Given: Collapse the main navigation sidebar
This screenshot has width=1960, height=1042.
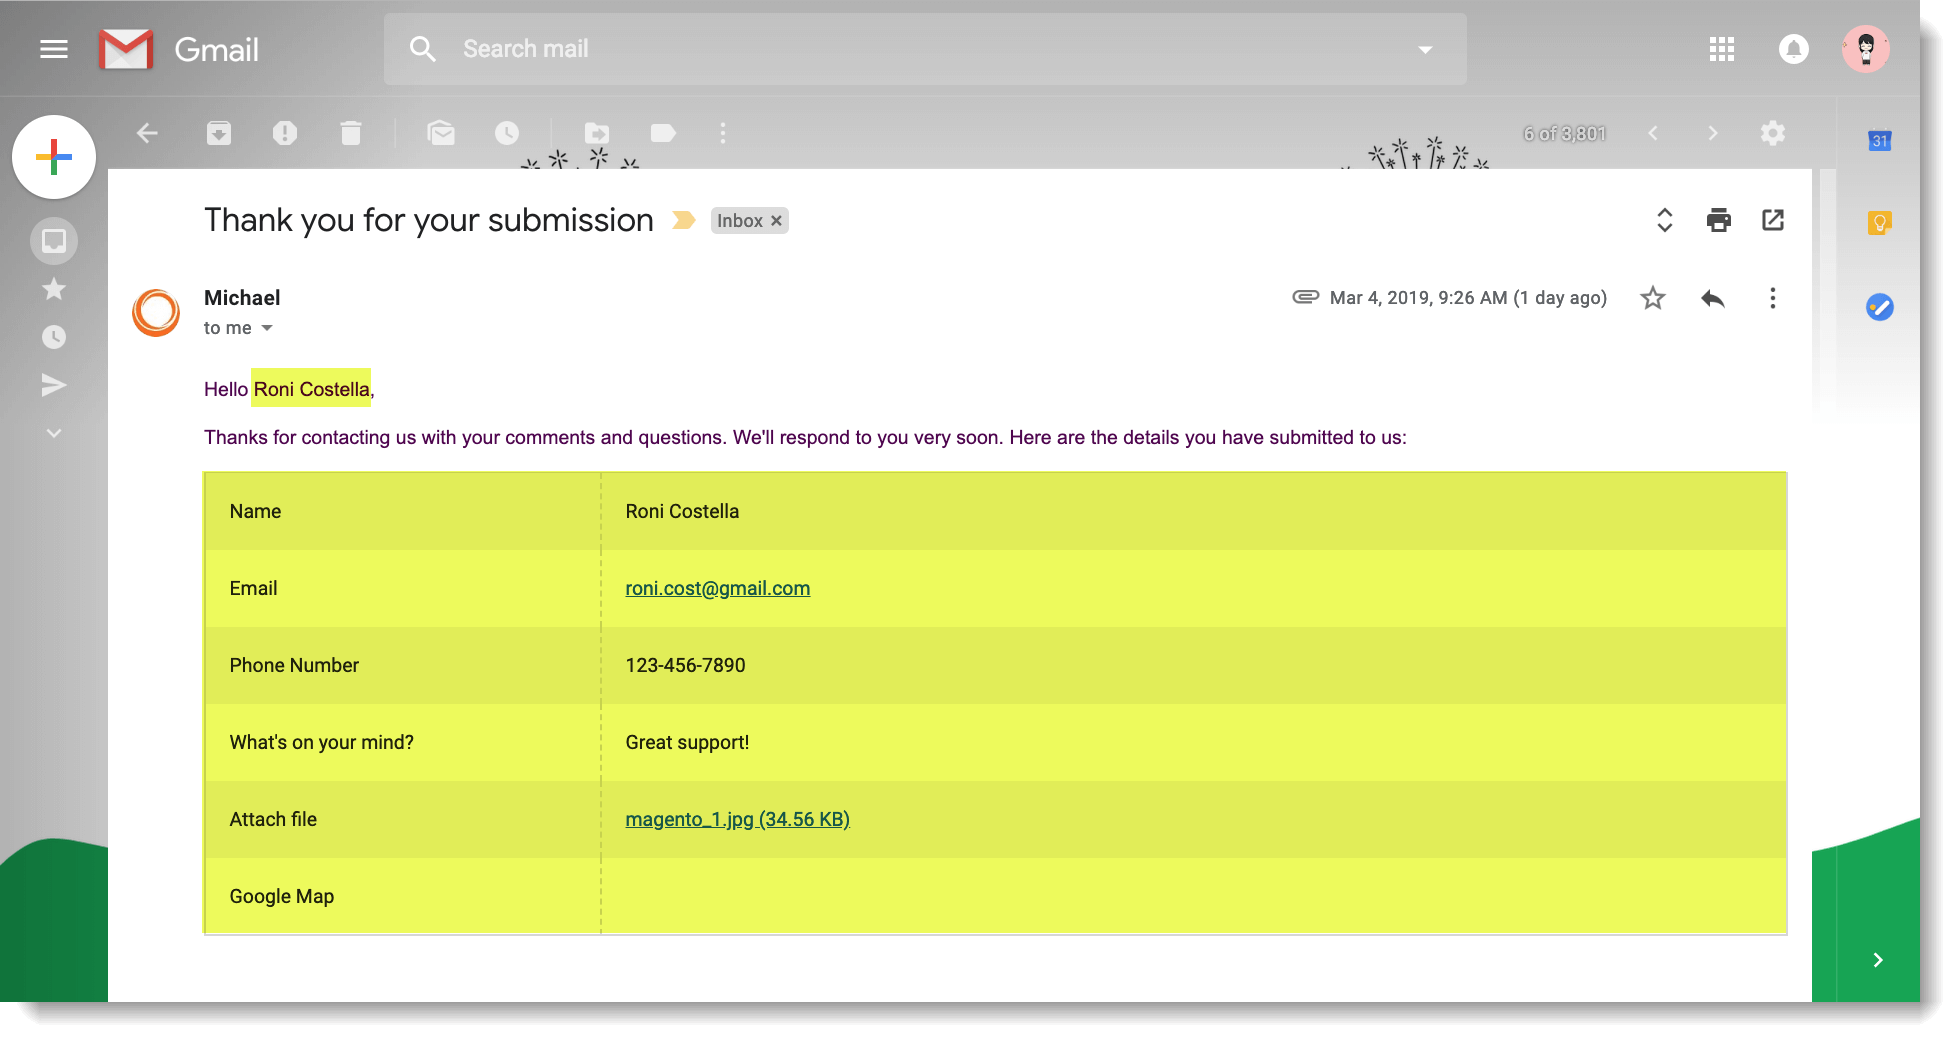Looking at the screenshot, I should coord(54,48).
